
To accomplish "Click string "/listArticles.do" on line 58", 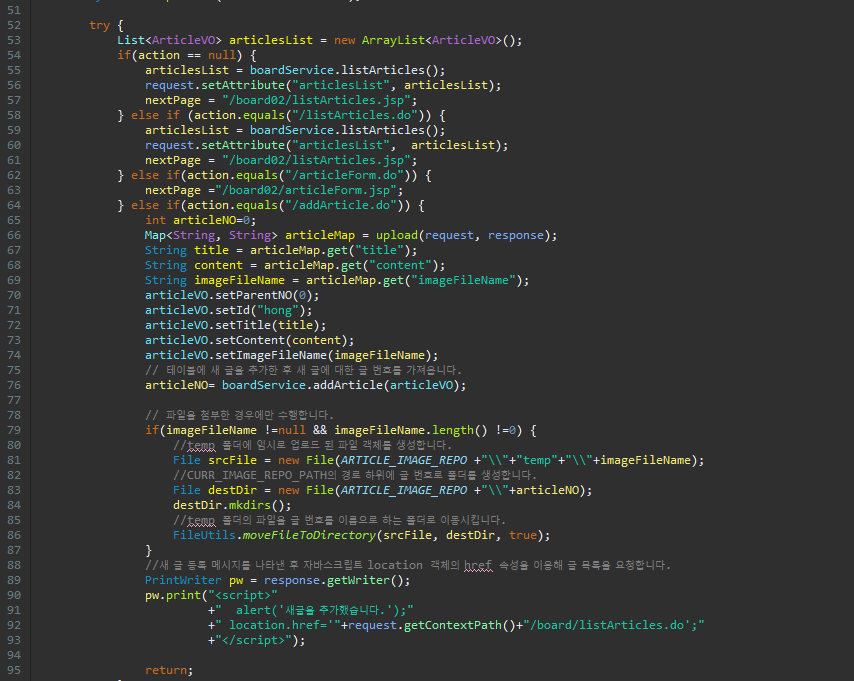I will [355, 115].
